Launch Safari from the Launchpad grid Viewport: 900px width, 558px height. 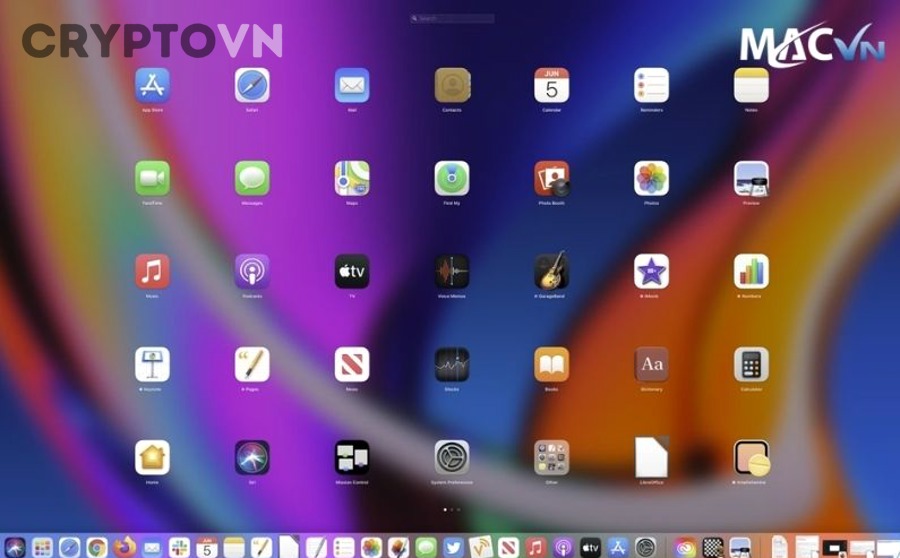click(x=252, y=85)
